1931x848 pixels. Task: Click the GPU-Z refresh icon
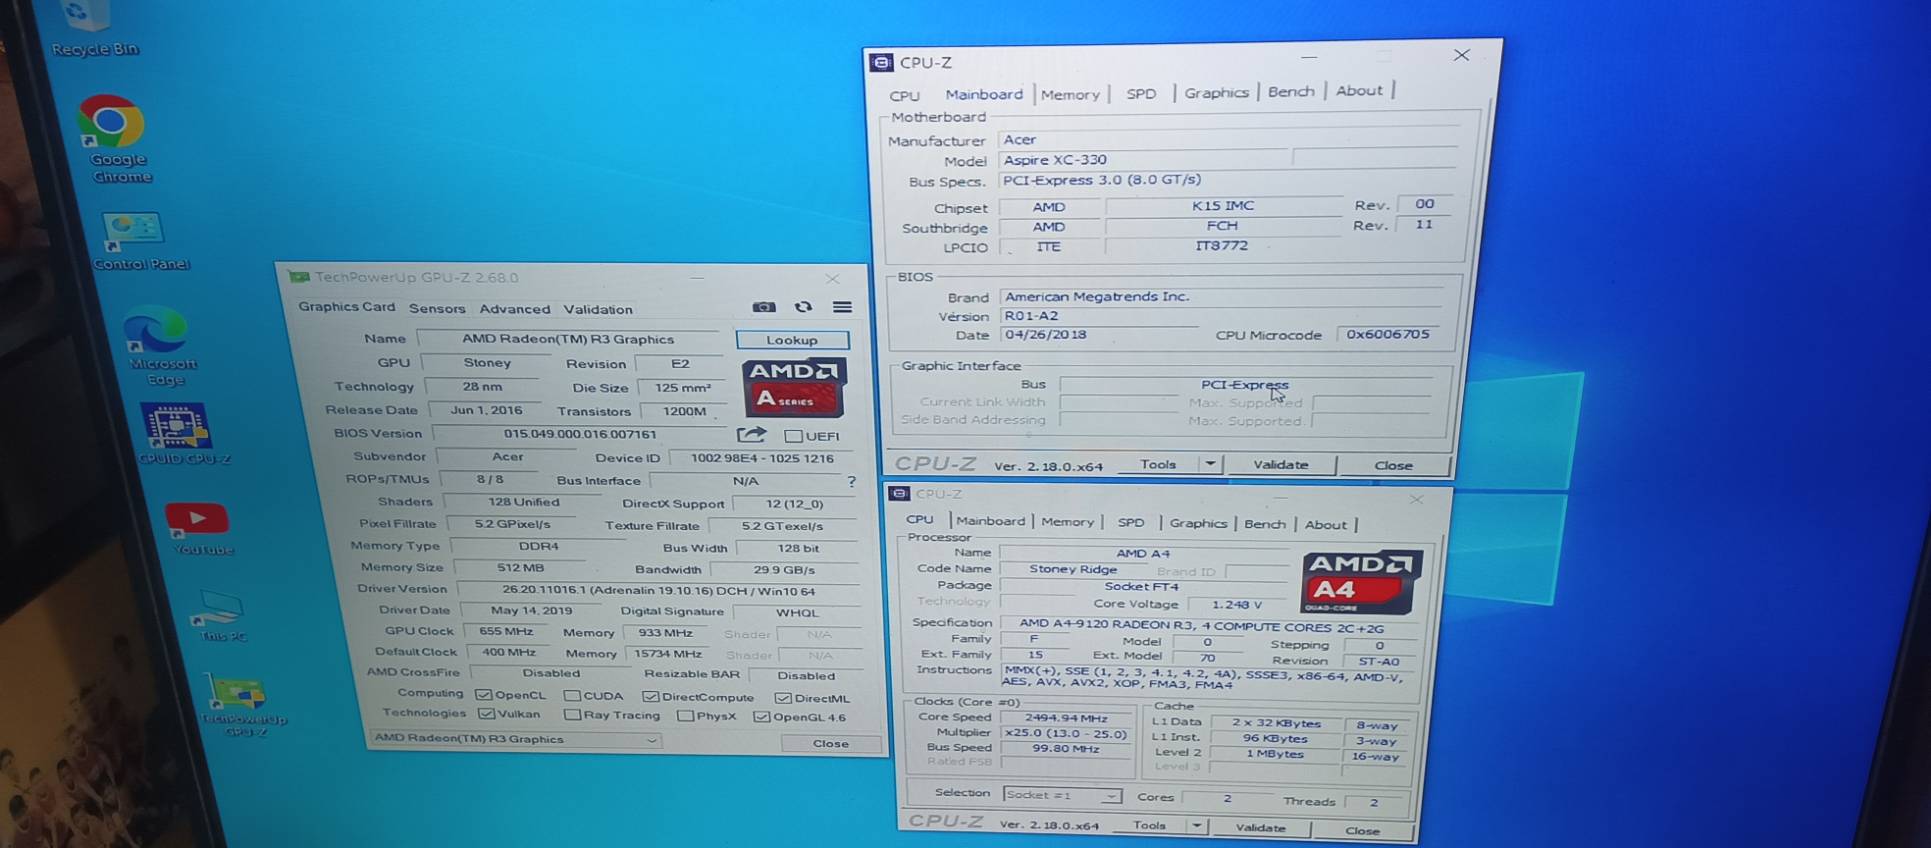[x=803, y=307]
